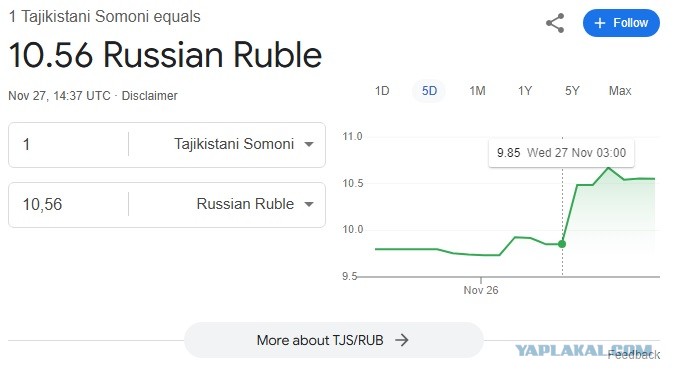678x380 pixels.
Task: Open More about TJS/RUB
Action: point(333,340)
